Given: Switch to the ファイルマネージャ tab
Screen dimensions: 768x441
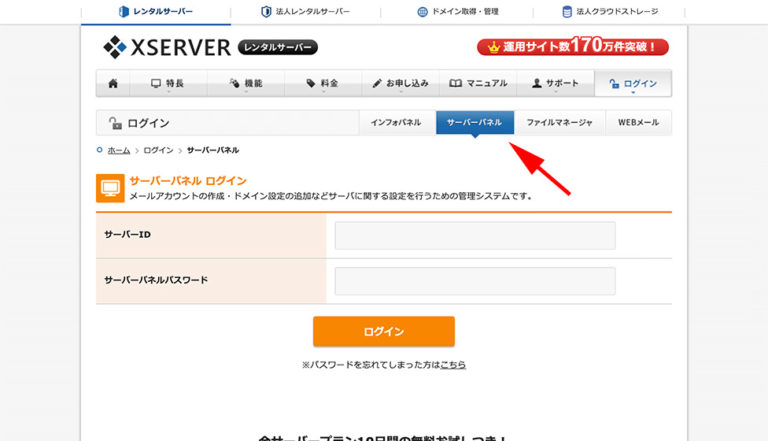Looking at the screenshot, I should click(x=560, y=122).
